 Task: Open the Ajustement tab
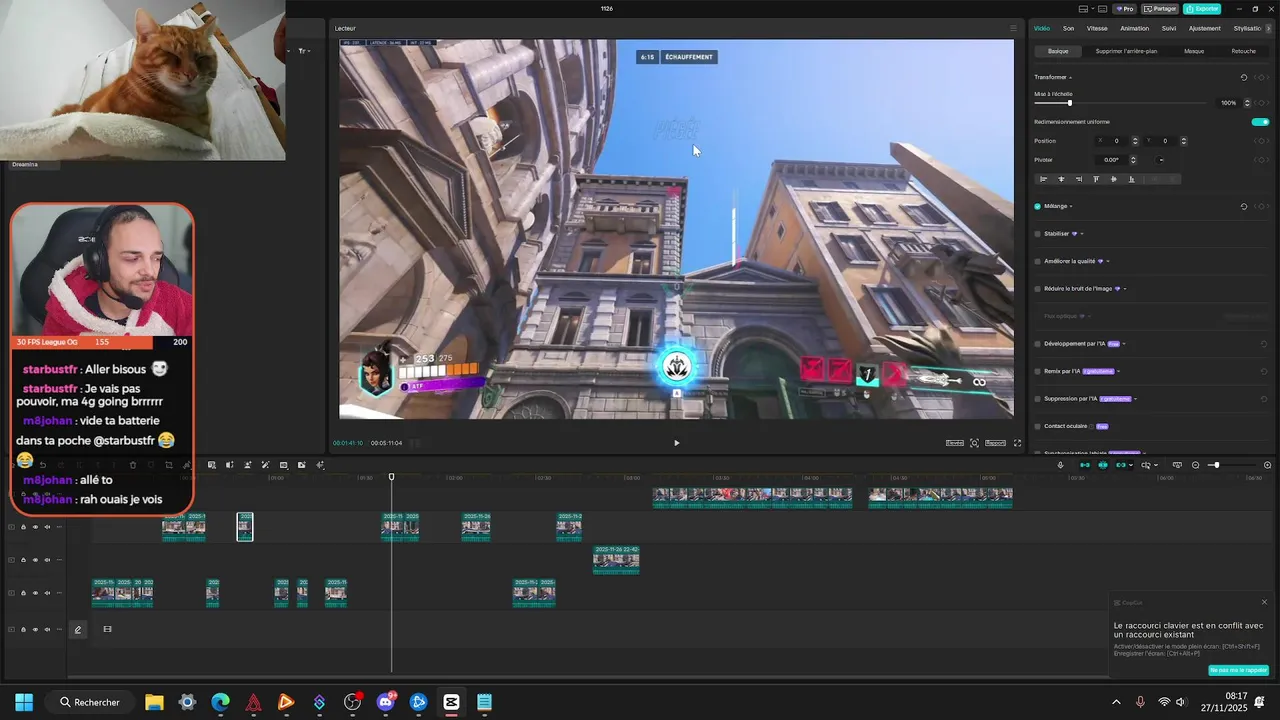coord(1205,28)
